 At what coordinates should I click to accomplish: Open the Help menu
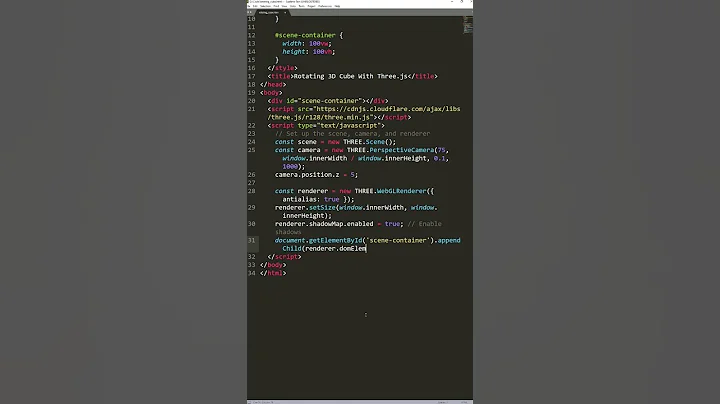point(337,6)
